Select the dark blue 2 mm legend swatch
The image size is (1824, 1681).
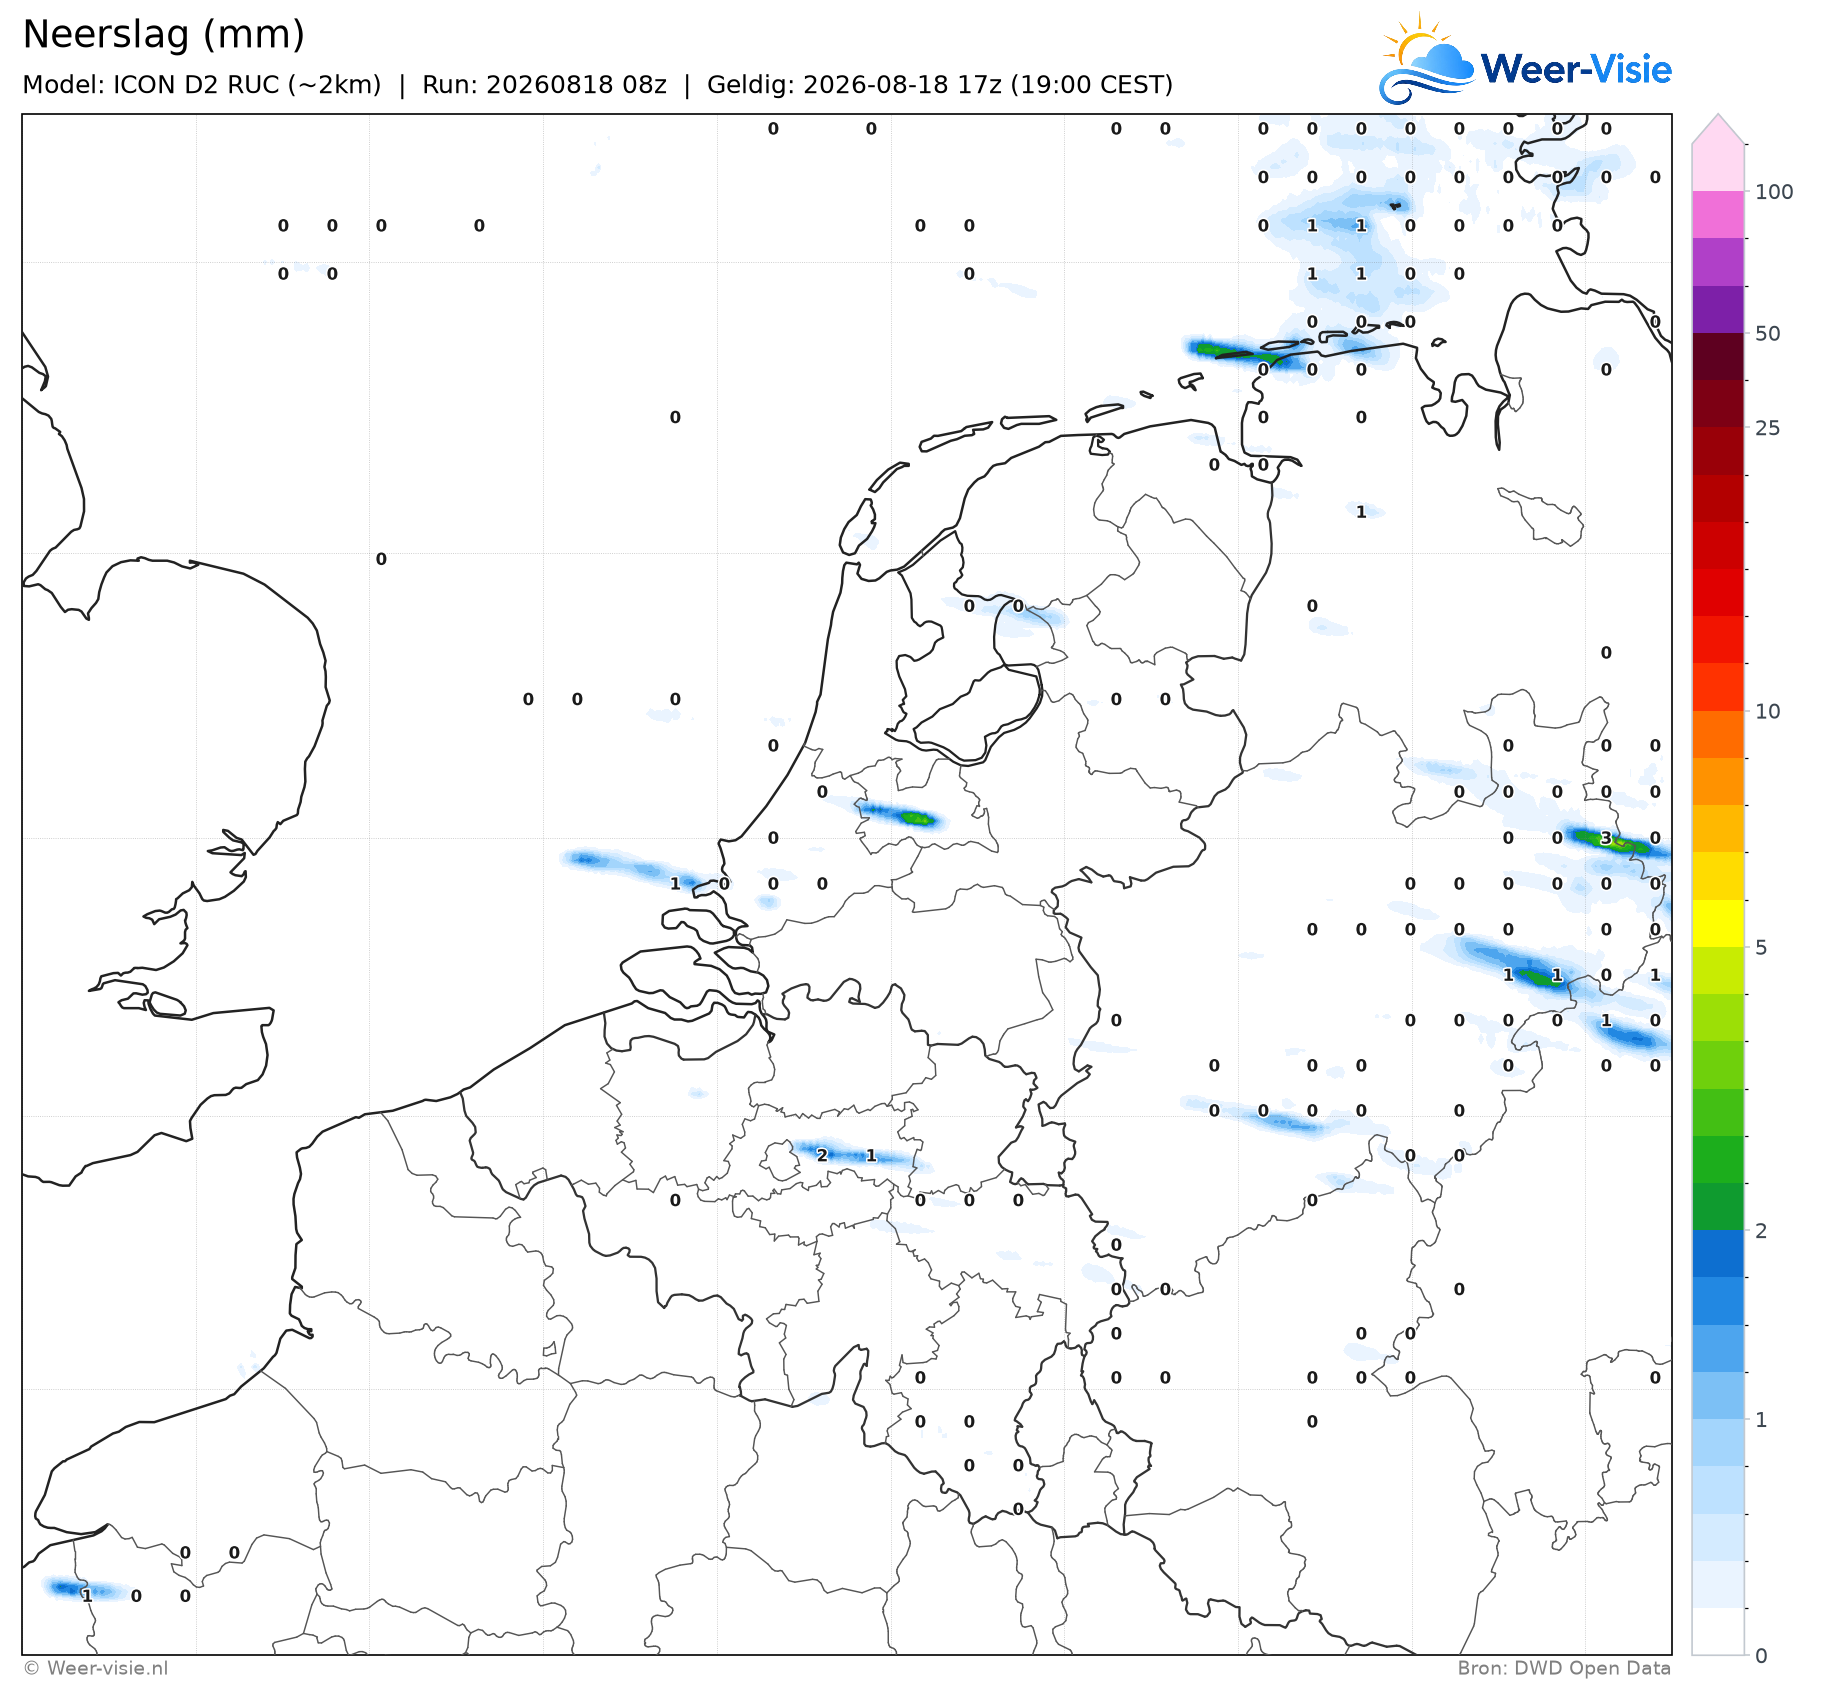point(1718,1254)
